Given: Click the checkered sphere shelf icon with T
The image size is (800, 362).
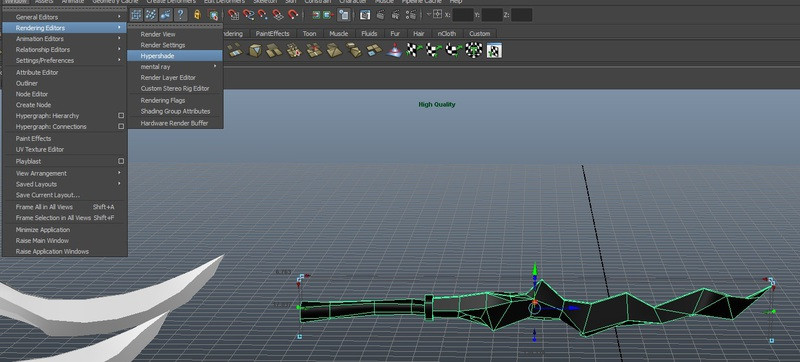Looking at the screenshot, I should [x=474, y=50].
